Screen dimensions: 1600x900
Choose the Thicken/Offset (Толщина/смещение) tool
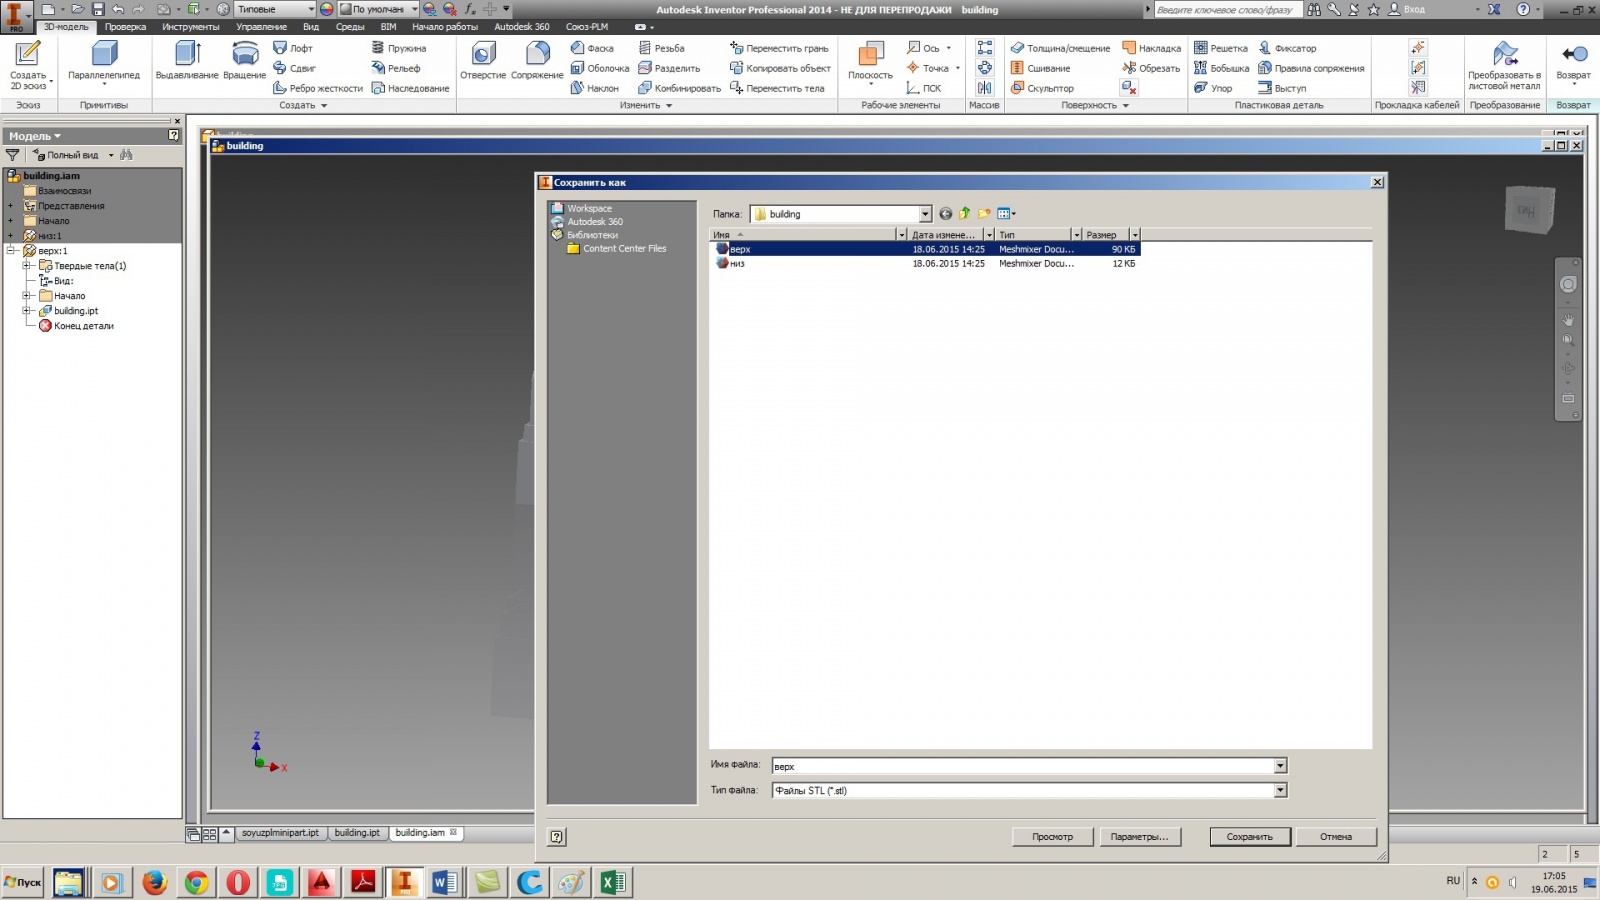[1060, 48]
